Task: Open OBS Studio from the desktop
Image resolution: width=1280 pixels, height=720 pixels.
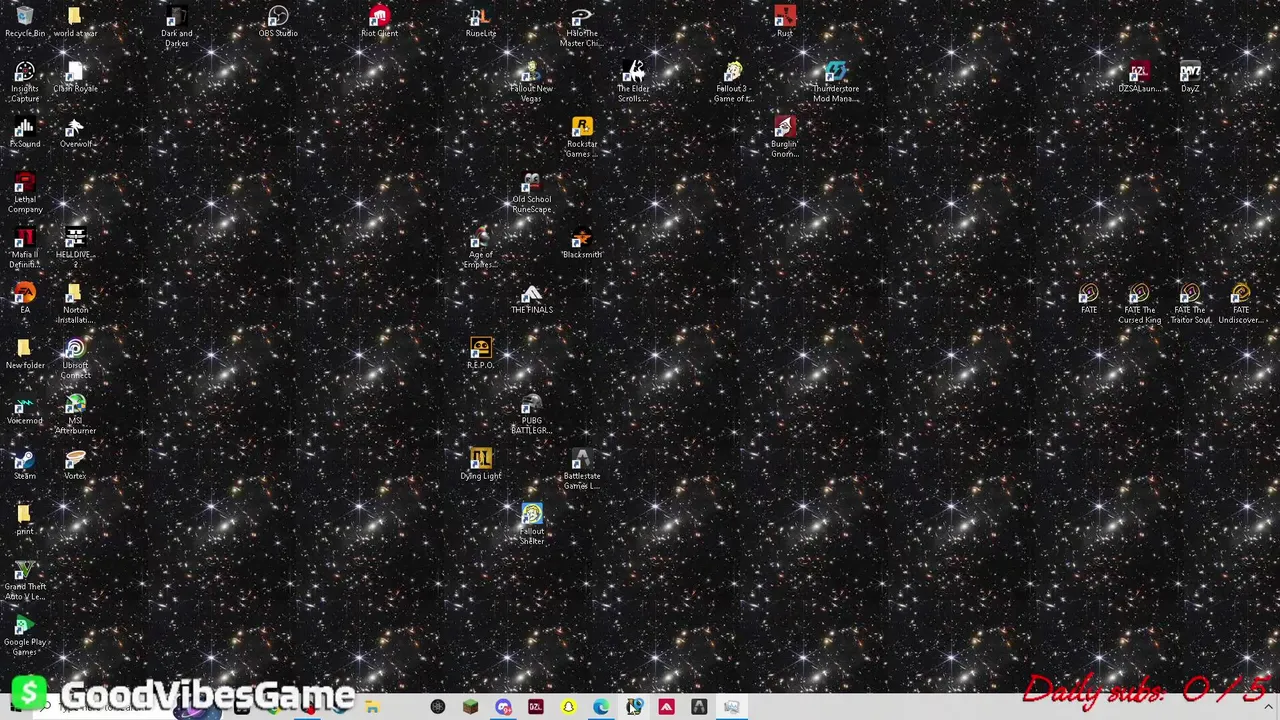Action: tap(278, 21)
